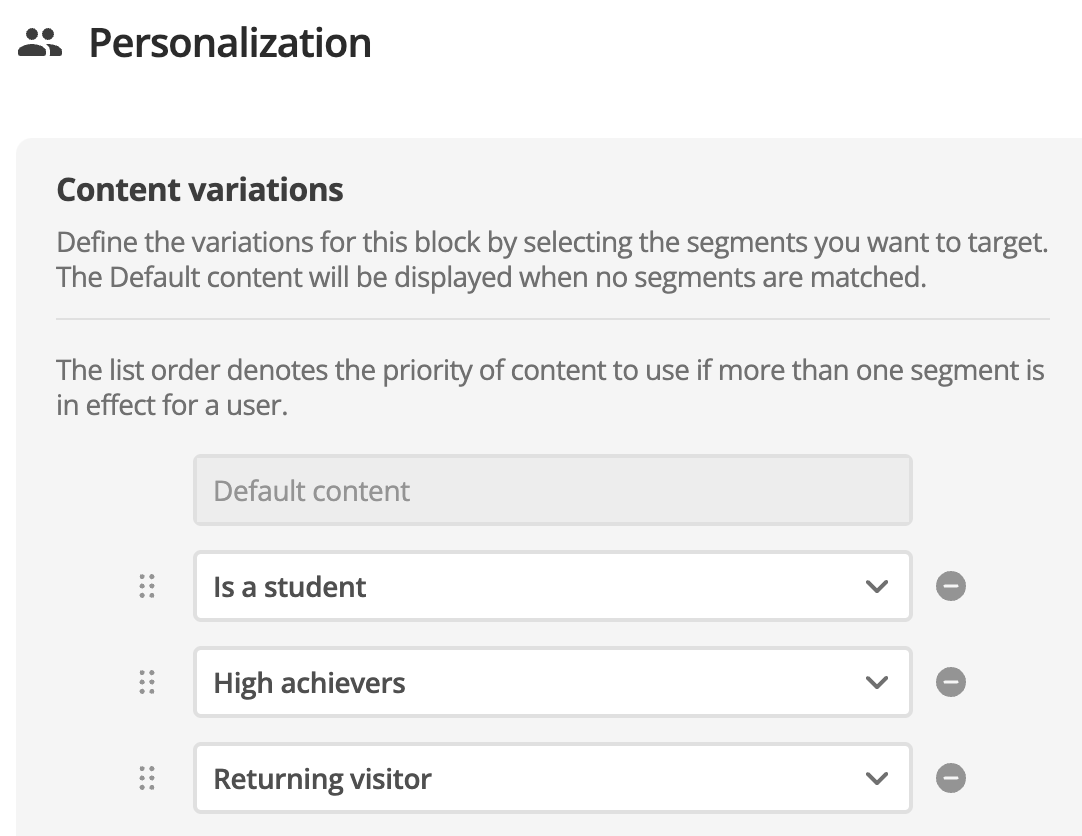This screenshot has width=1082, height=836.
Task: Click the list order priority note
Action: pos(550,388)
